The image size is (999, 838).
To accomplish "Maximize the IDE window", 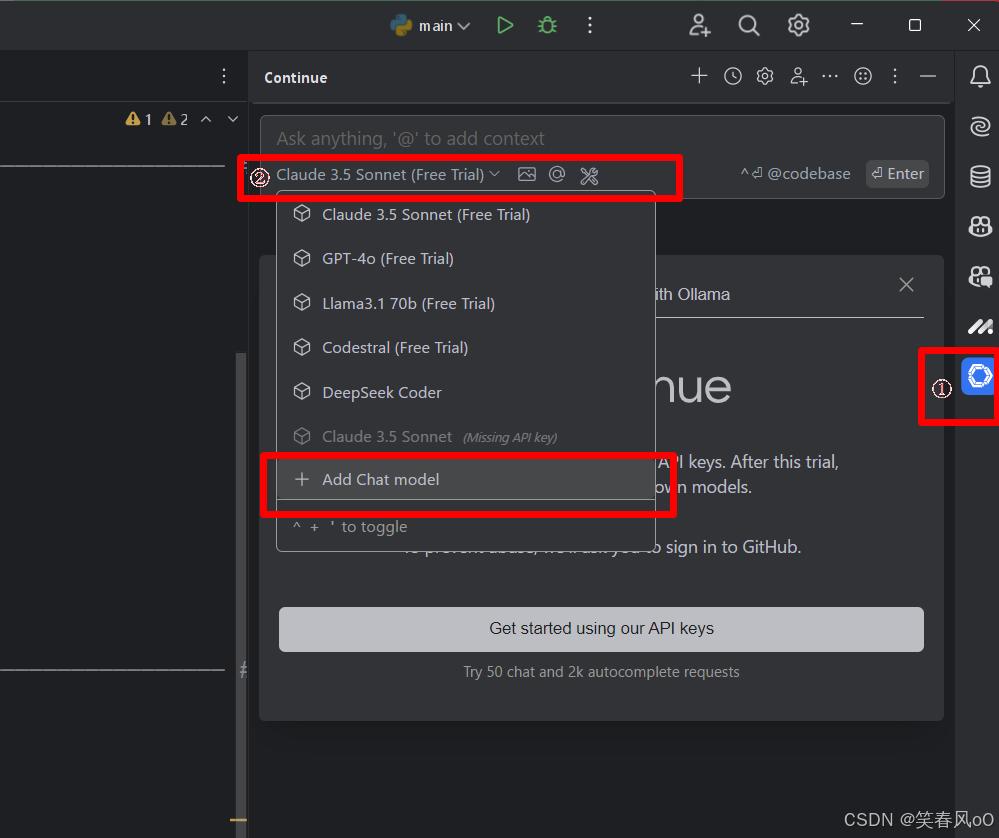I will [x=915, y=25].
